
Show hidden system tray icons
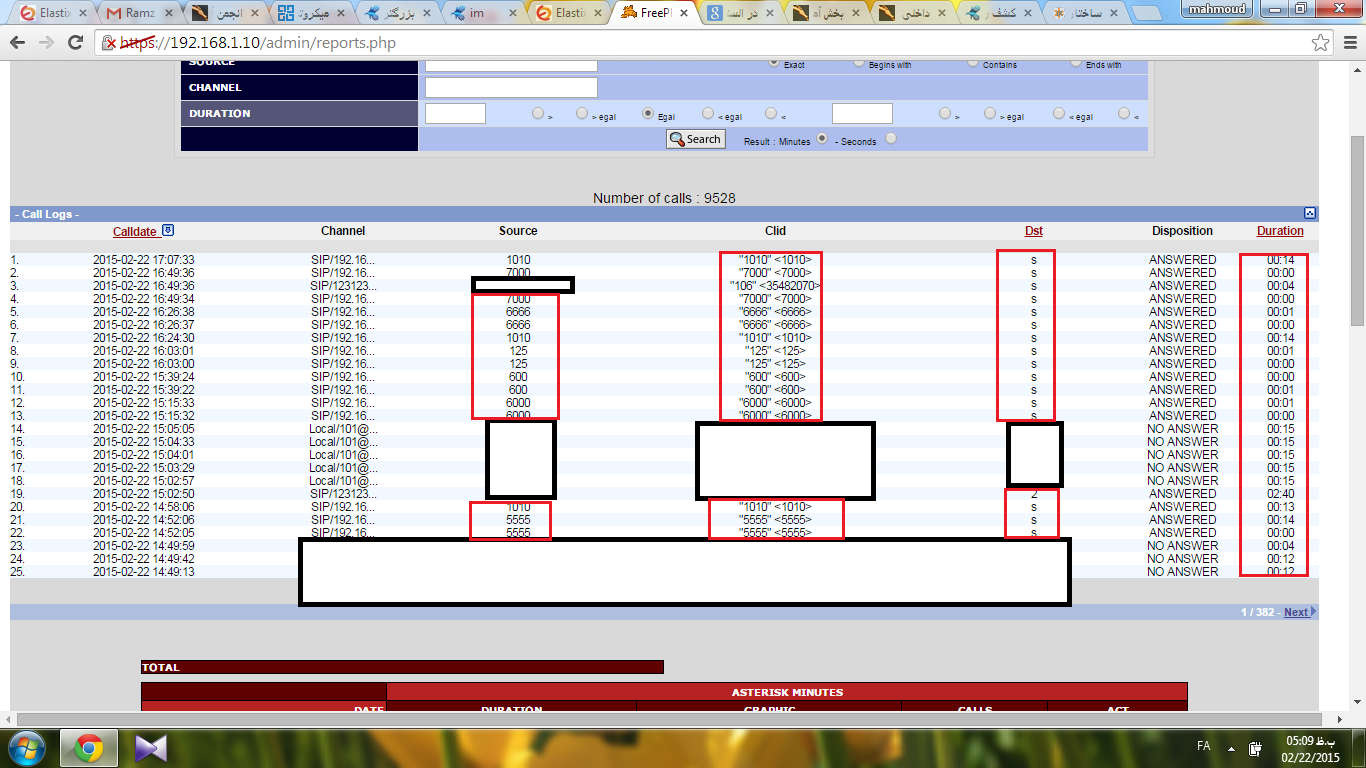point(1231,747)
